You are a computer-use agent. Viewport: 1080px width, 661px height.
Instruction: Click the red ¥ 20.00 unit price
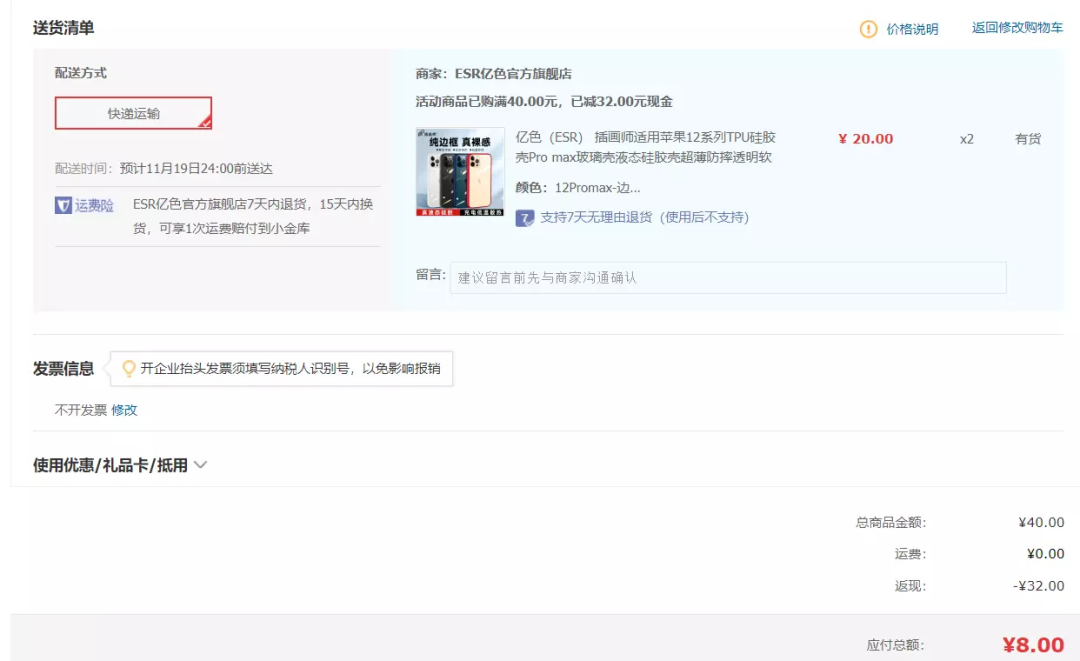point(866,138)
